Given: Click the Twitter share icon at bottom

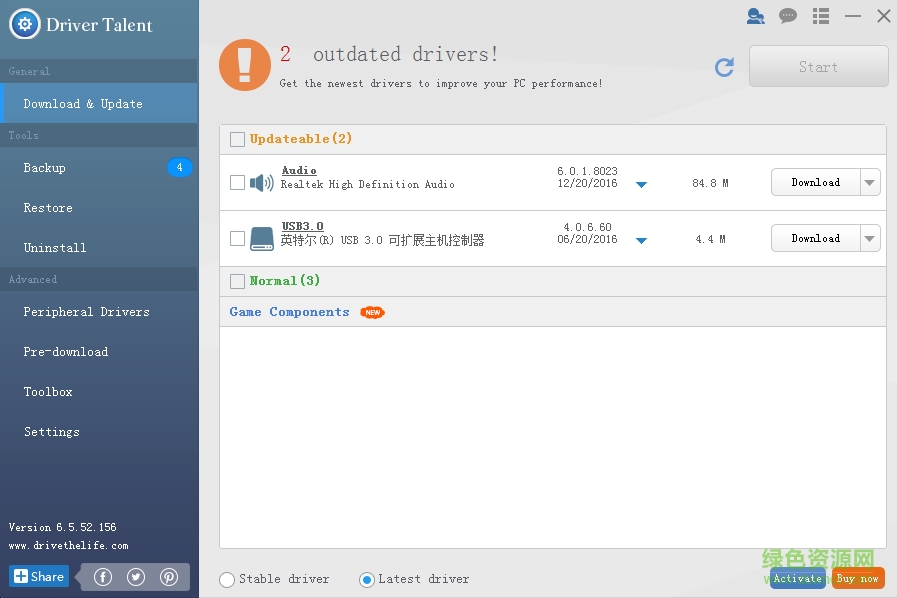Looking at the screenshot, I should (136, 576).
